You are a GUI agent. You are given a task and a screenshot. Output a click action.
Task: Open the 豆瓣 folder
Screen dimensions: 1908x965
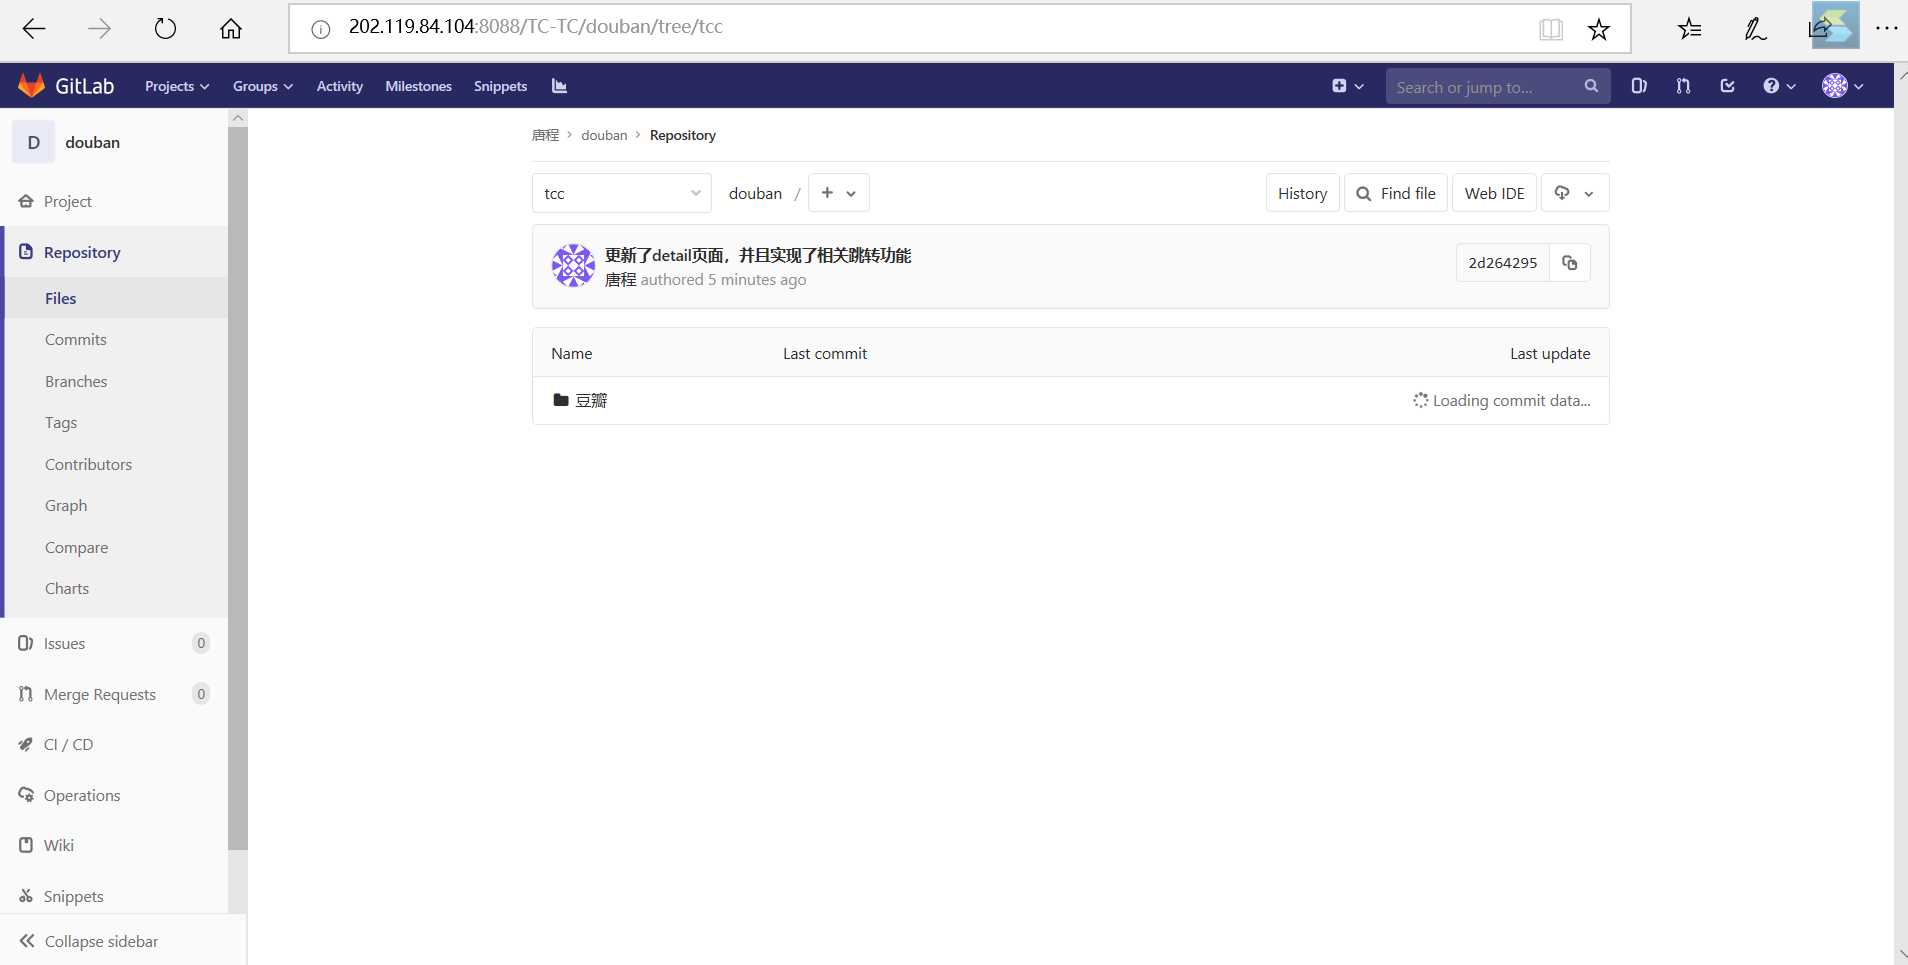pos(591,401)
